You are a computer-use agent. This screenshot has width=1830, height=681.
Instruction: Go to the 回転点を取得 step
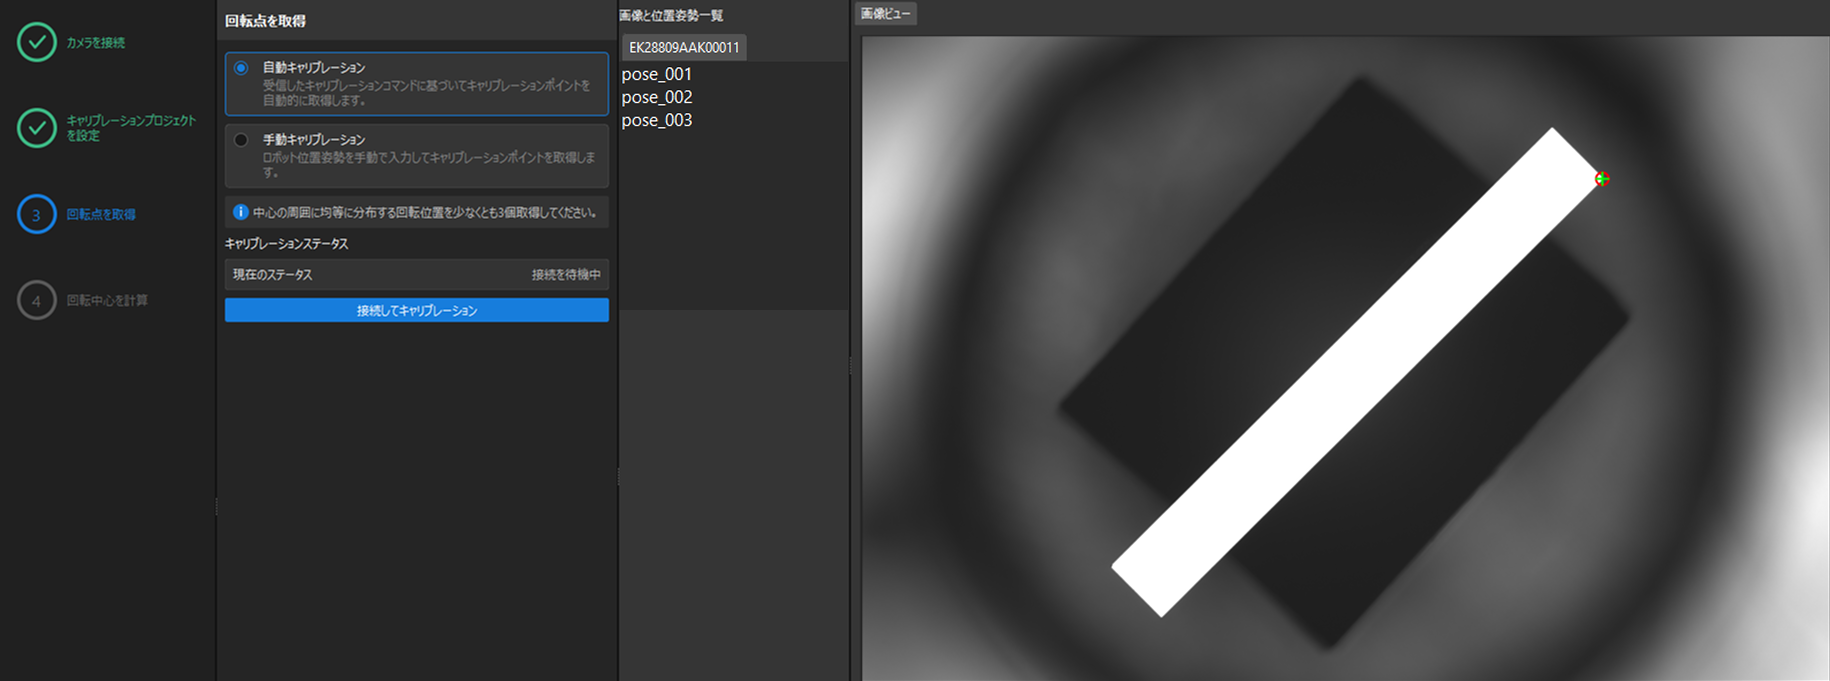tap(101, 214)
